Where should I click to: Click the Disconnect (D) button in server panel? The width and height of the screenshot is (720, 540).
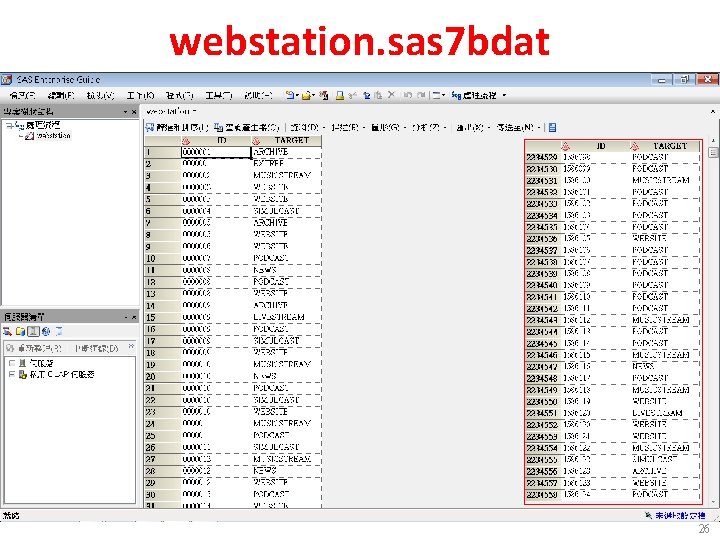point(96,348)
